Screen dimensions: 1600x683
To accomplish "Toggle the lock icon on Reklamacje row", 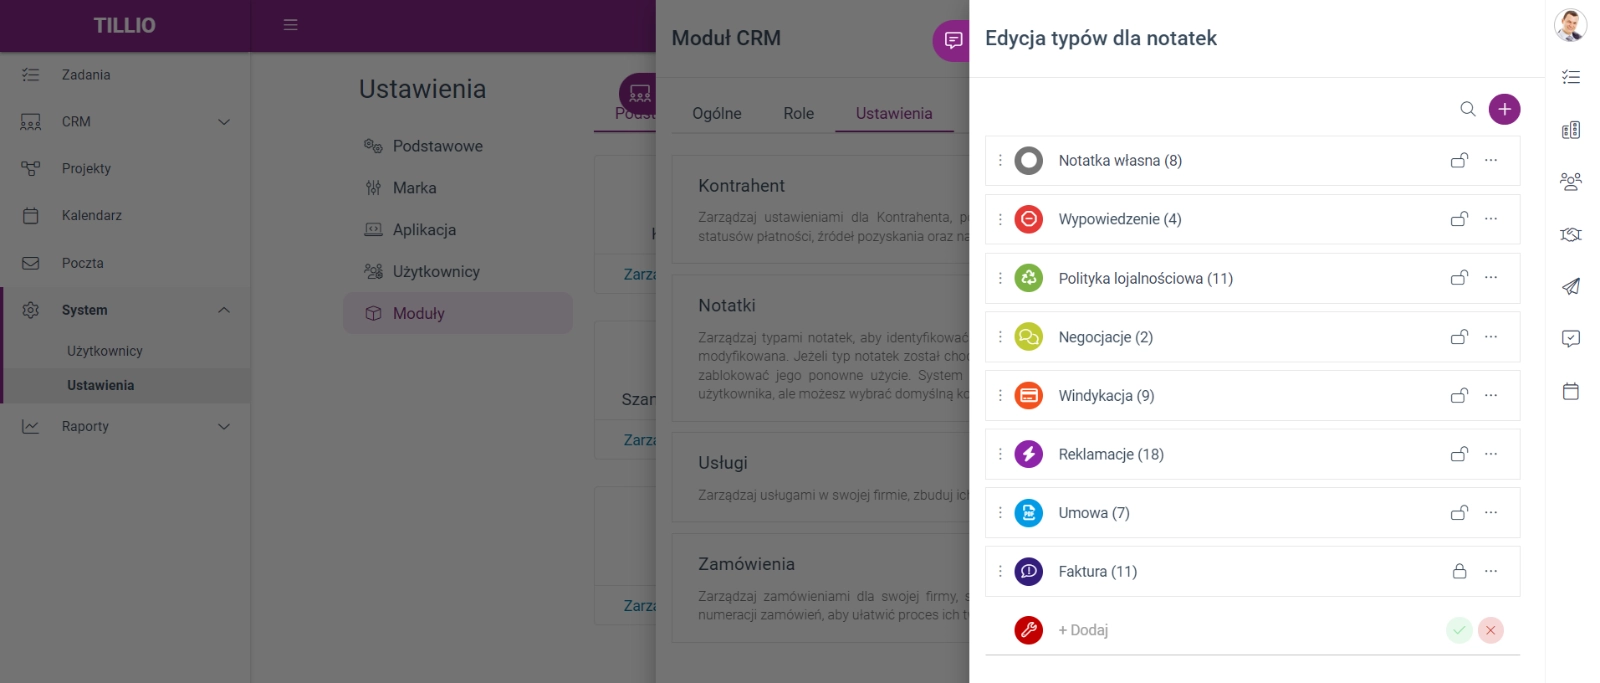I will click(x=1459, y=454).
